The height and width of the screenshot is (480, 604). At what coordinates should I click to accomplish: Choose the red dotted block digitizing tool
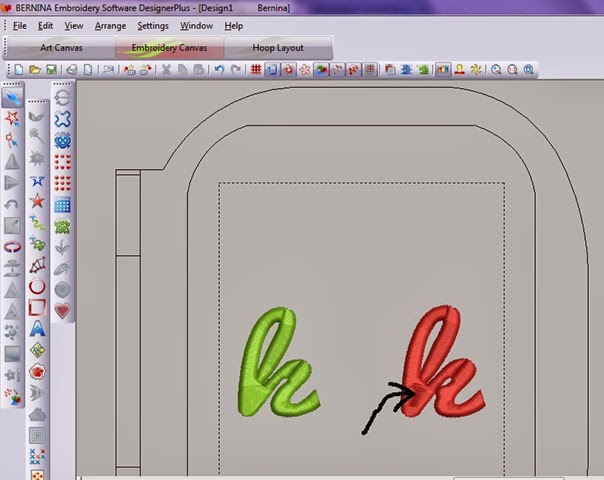point(37,265)
